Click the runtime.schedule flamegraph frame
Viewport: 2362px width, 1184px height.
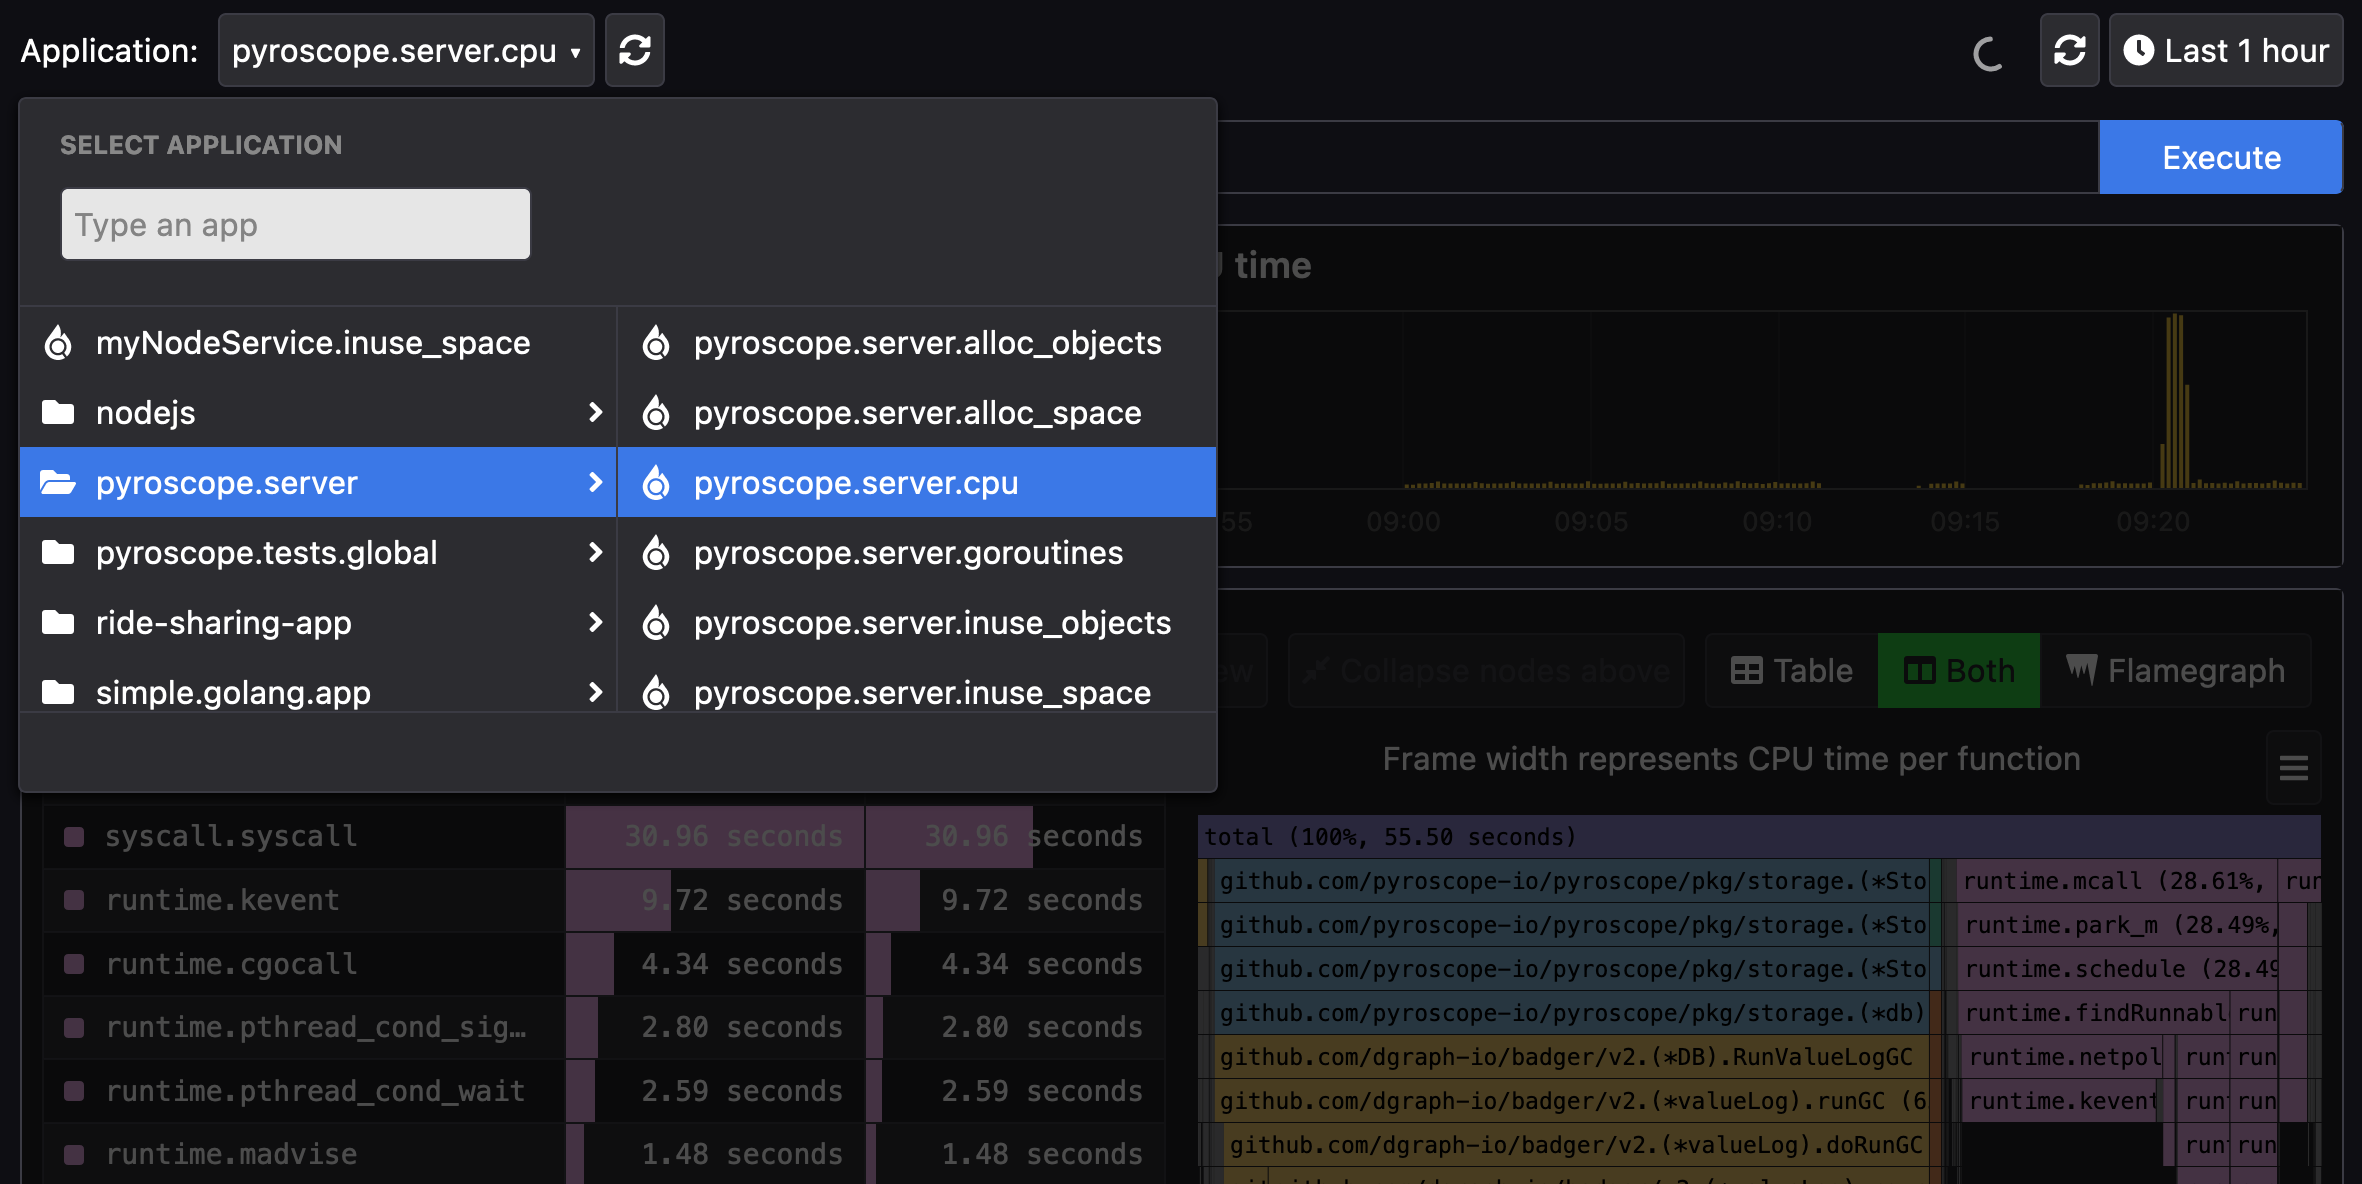click(x=2119, y=968)
